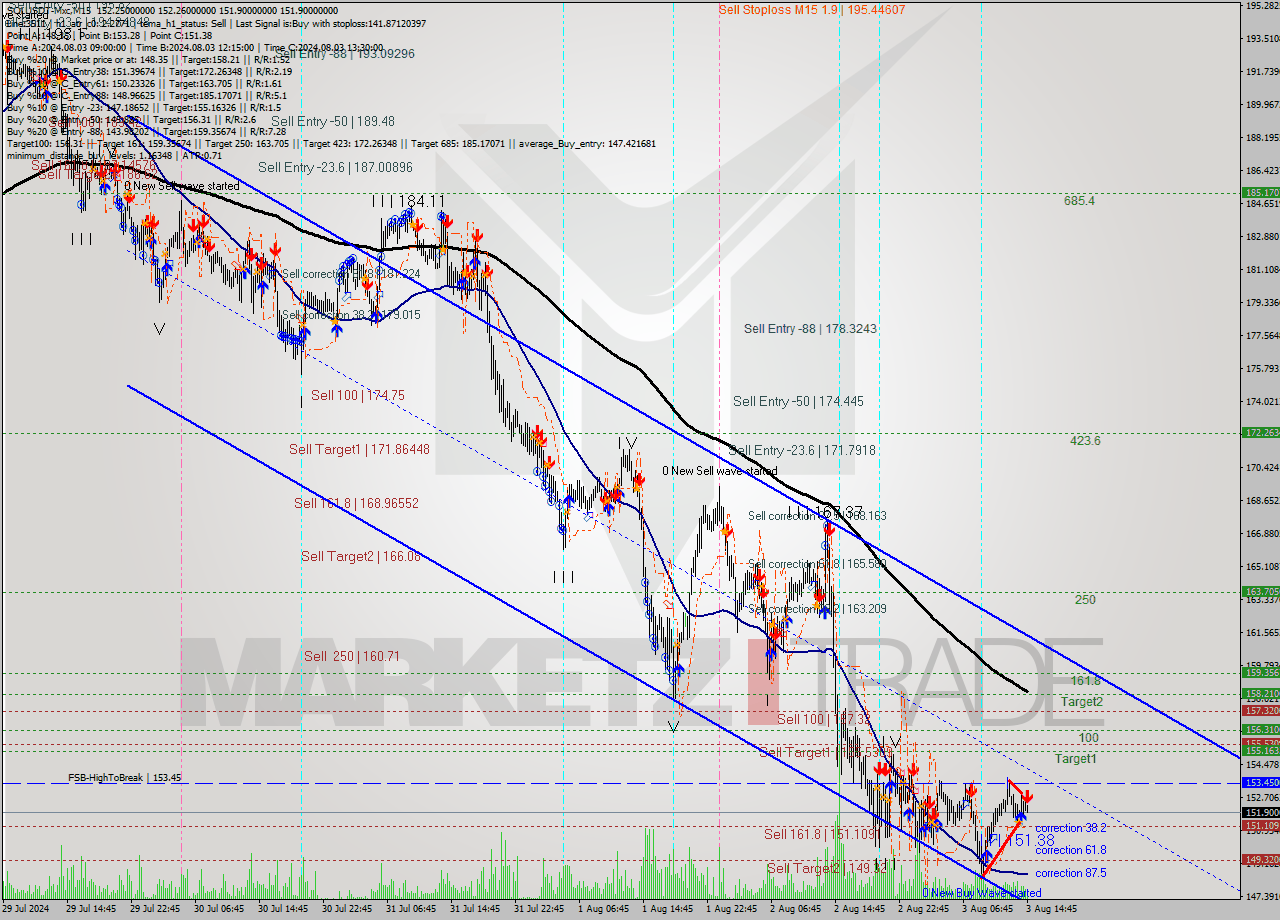1280x920 pixels.
Task: Select the 'FSB-HighToBreak | 153.45' label
Action: point(125,777)
